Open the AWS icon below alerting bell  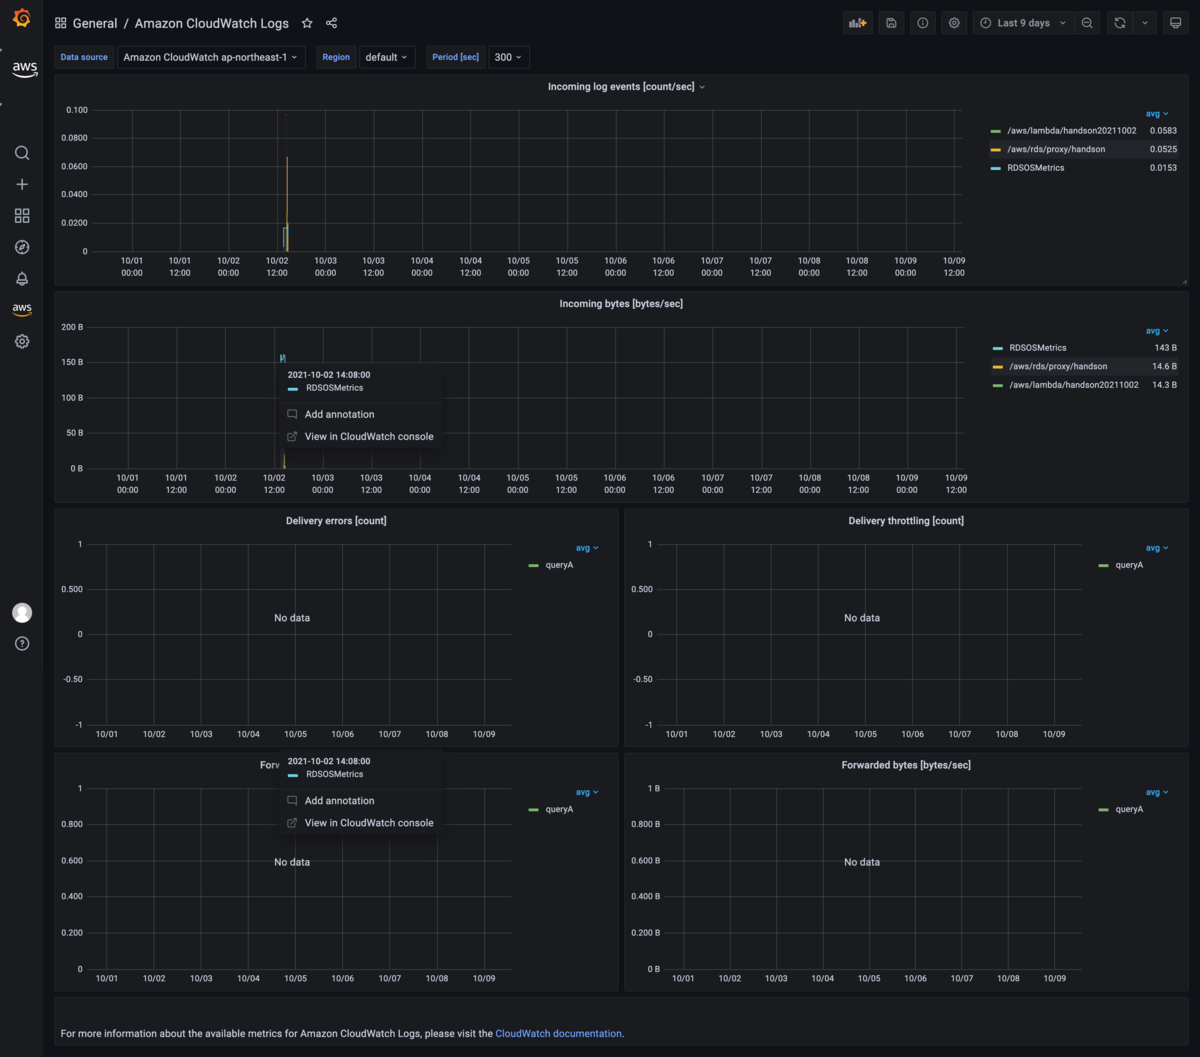coord(22,310)
